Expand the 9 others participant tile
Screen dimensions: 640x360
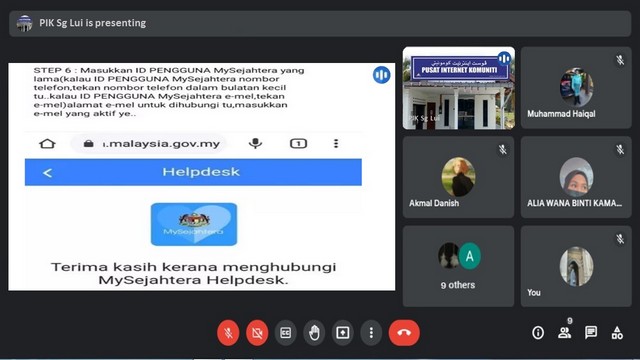(458, 266)
